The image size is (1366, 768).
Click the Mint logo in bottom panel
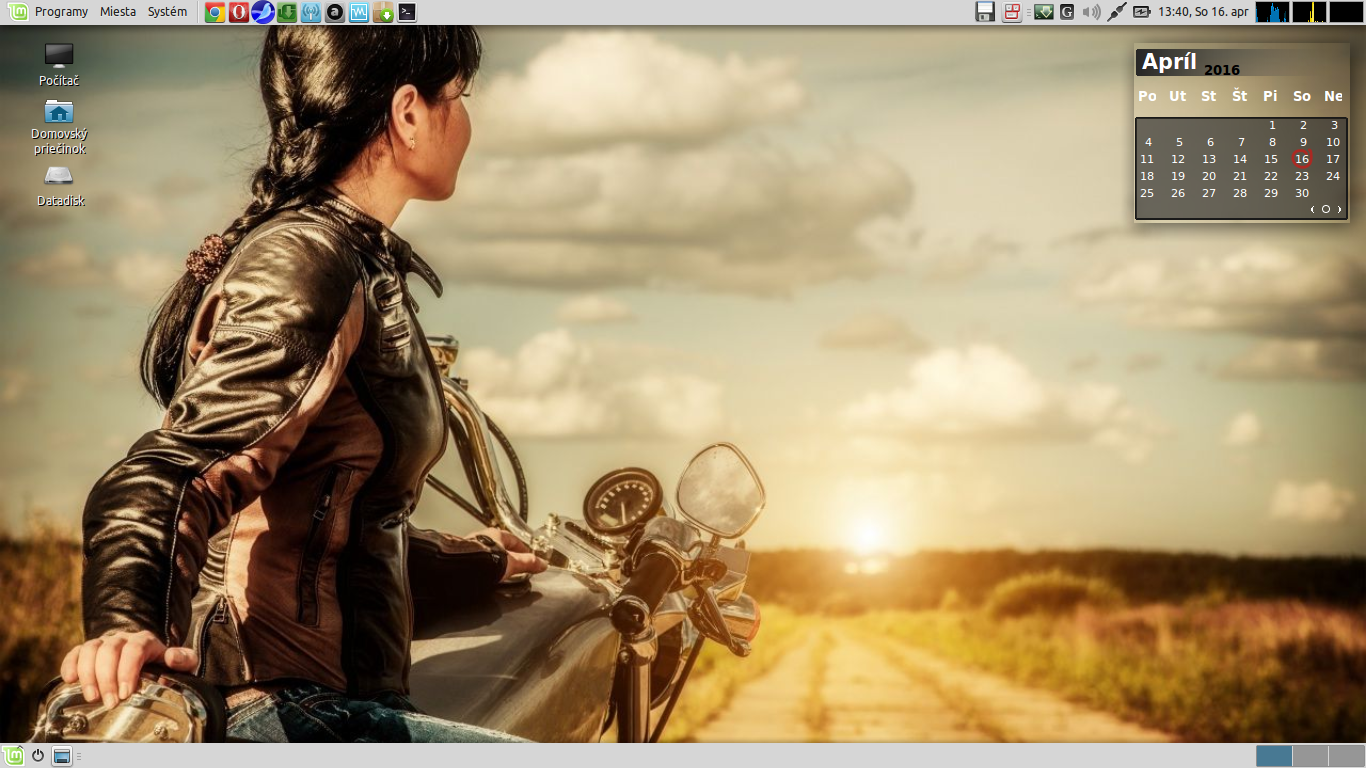[x=13, y=756]
